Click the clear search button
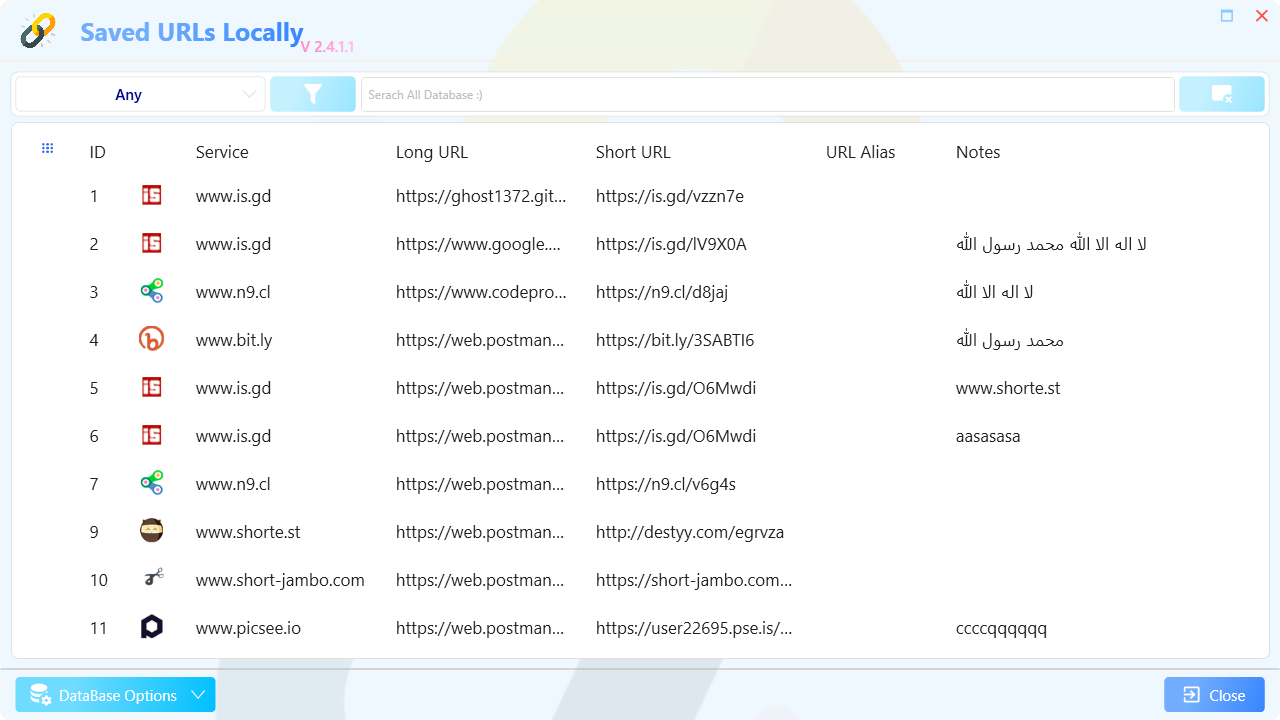1280x720 pixels. 1222,94
